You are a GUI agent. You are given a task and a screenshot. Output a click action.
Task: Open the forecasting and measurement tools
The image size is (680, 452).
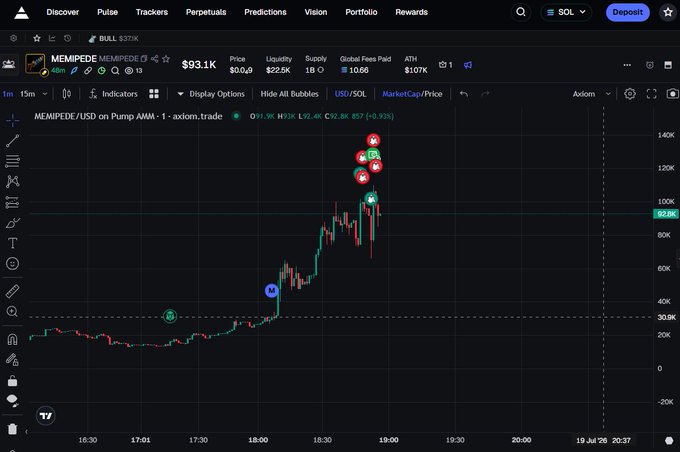click(x=13, y=202)
